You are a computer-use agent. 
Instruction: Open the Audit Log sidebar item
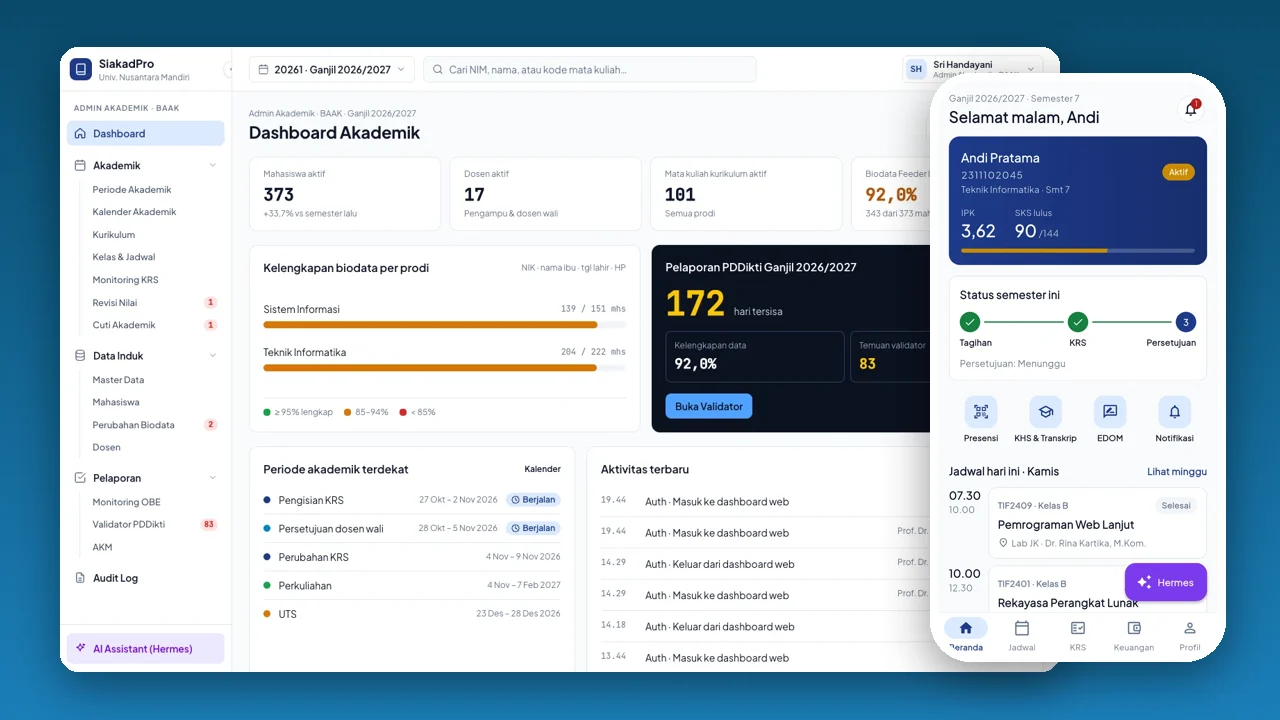(x=146, y=578)
